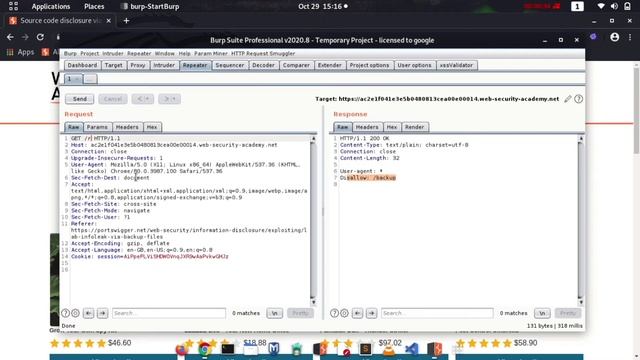This screenshot has height=360, width=640.
Task: Open request pane search settings gear icon
Action: [76, 313]
